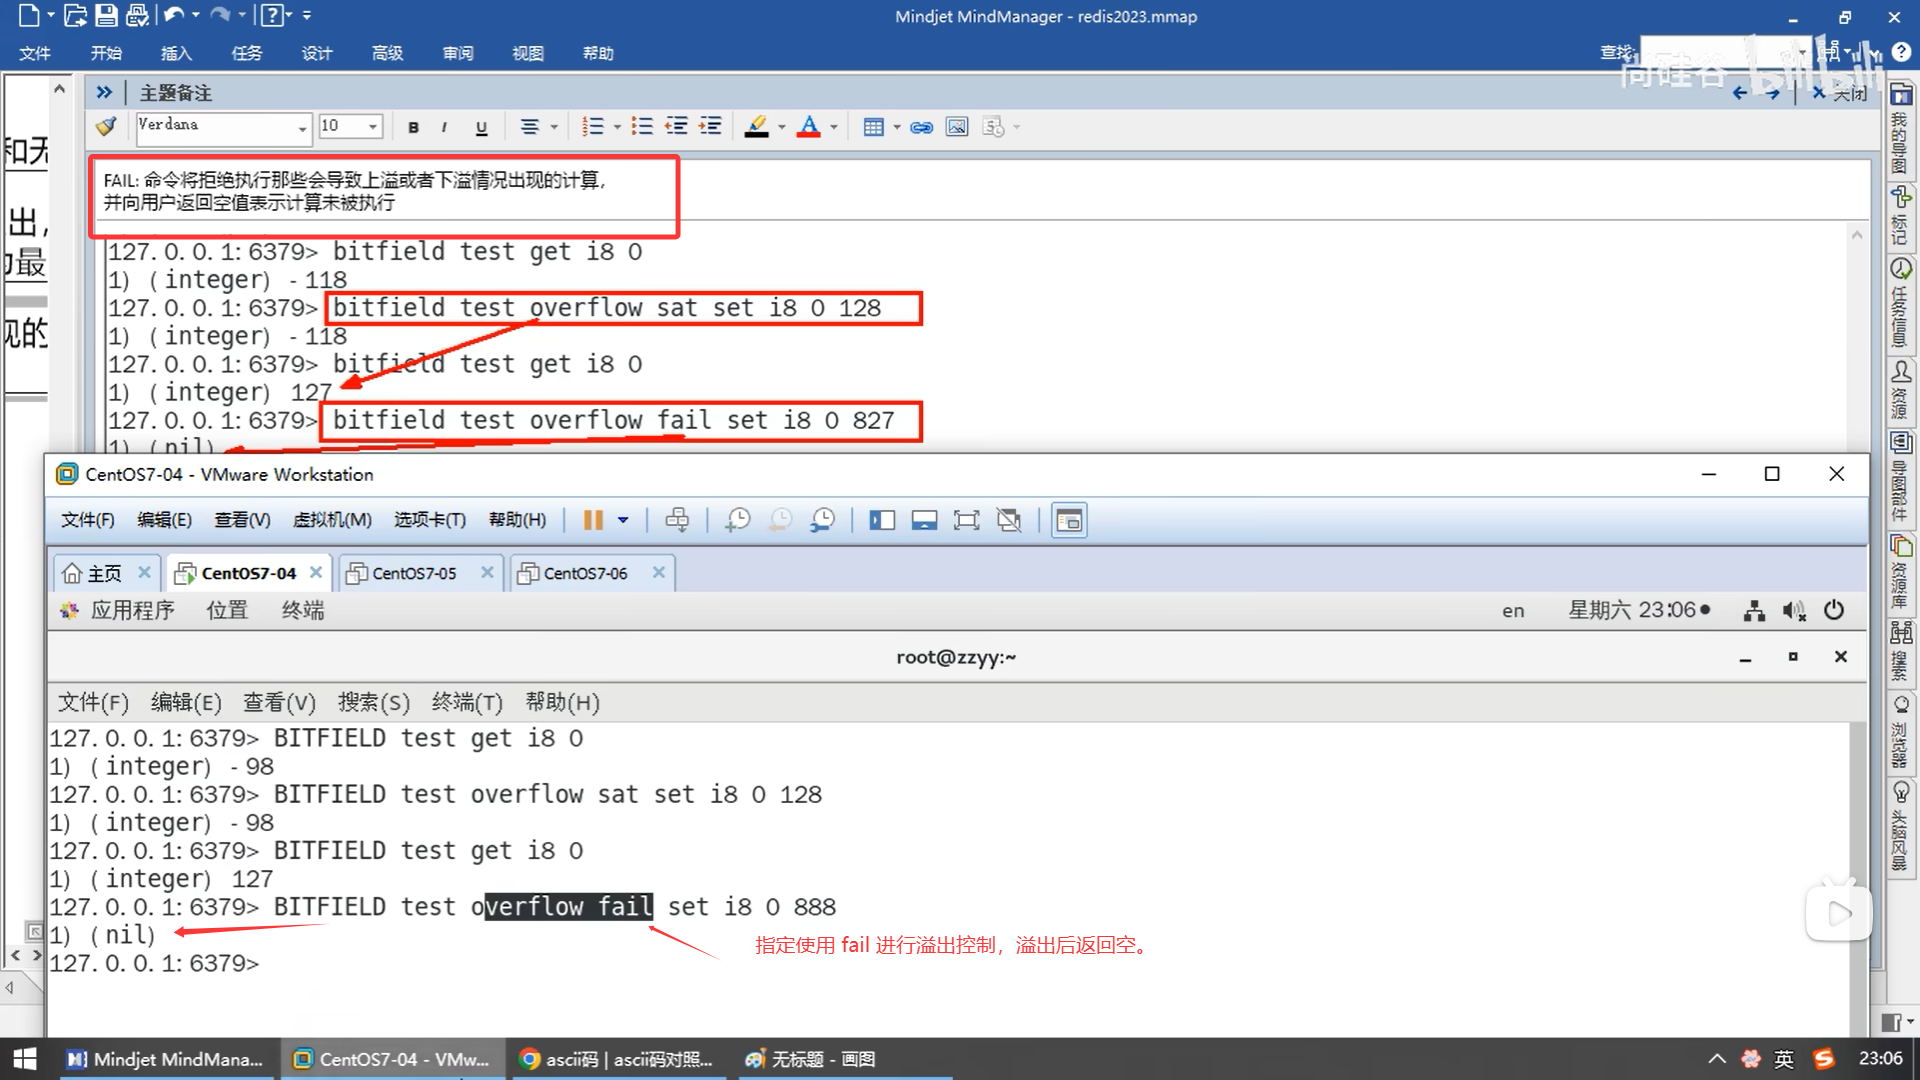Screen dimensions: 1920x1080
Task: Take VM snapshot clock icon
Action: (738, 520)
